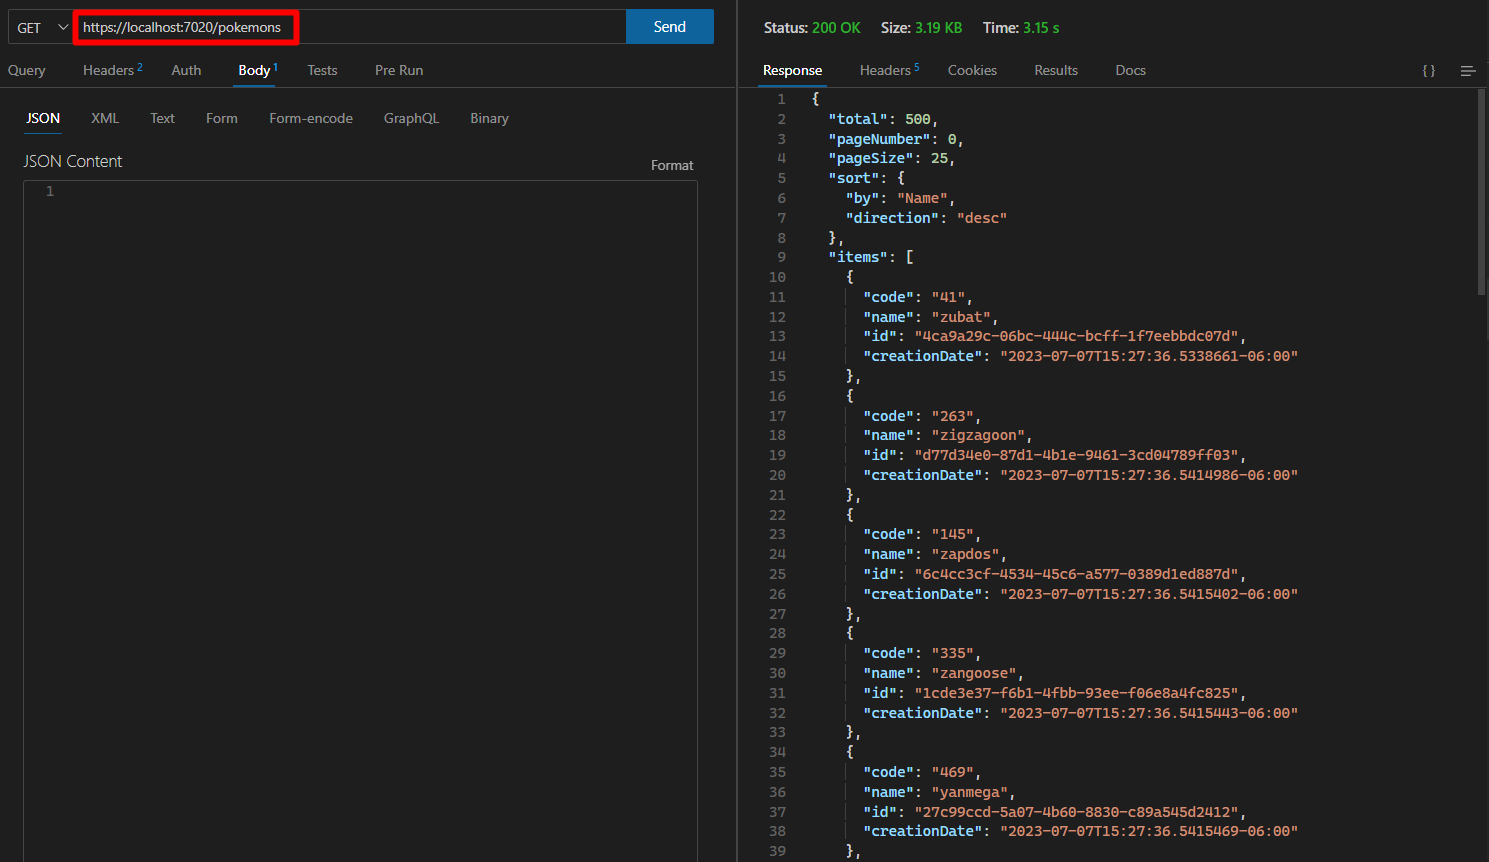Viewport: 1489px width, 862px height.
Task: Select Form-encode body type
Action: (311, 119)
